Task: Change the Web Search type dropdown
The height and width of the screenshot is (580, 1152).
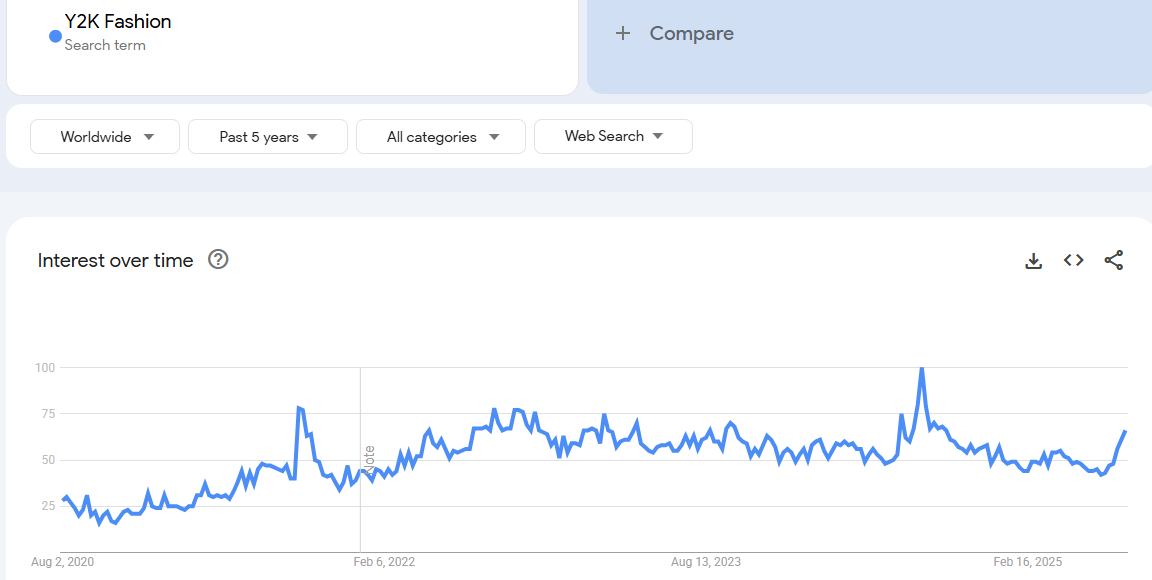Action: pos(613,137)
